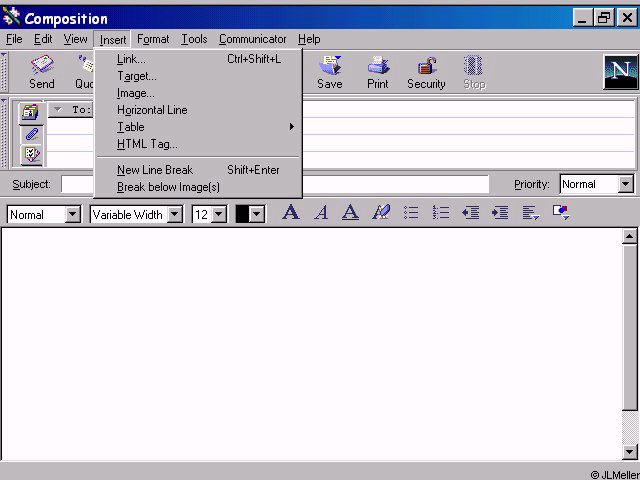The height and width of the screenshot is (480, 640).
Task: Open the font size 12 dropdown
Action: tap(219, 214)
